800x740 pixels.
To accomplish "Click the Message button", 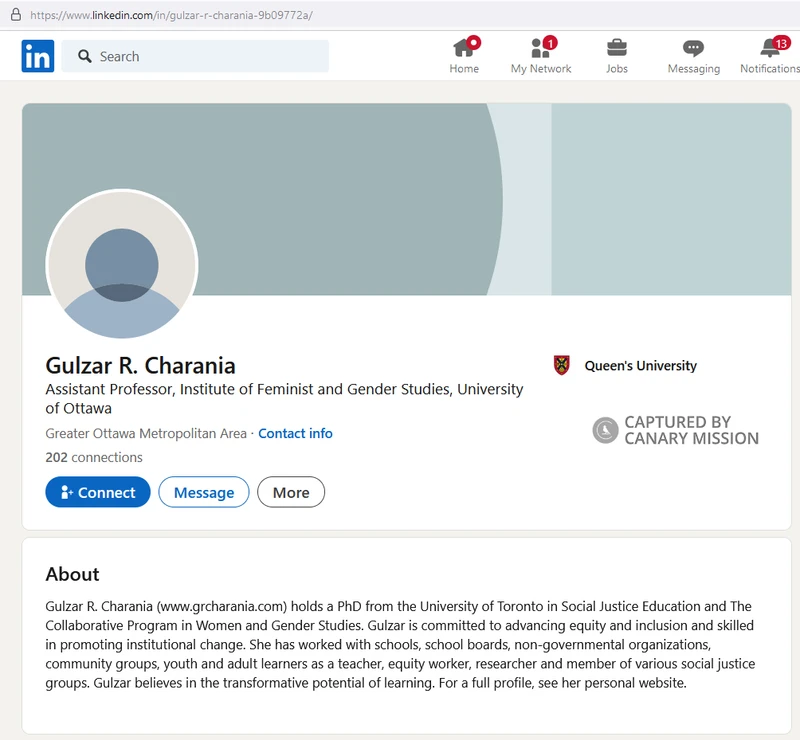I will pos(204,492).
